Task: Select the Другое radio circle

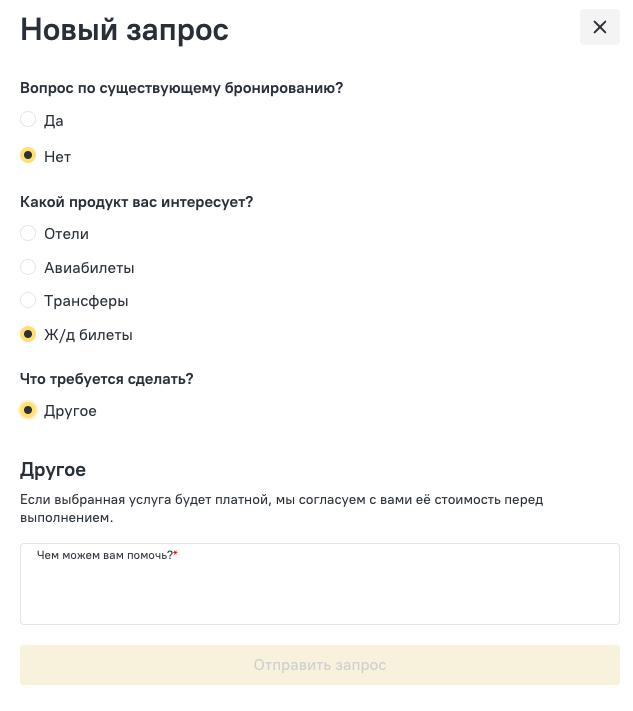Action: click(x=28, y=410)
